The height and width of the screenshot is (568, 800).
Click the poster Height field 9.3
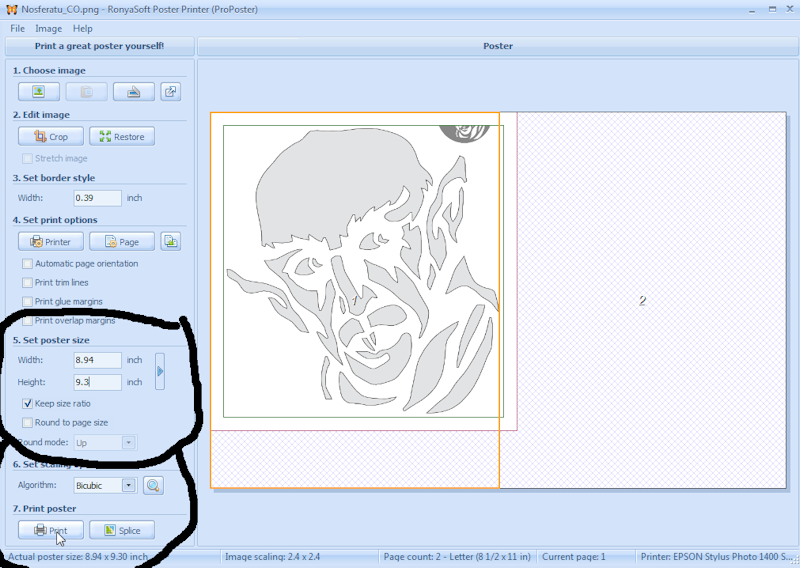(x=97, y=382)
